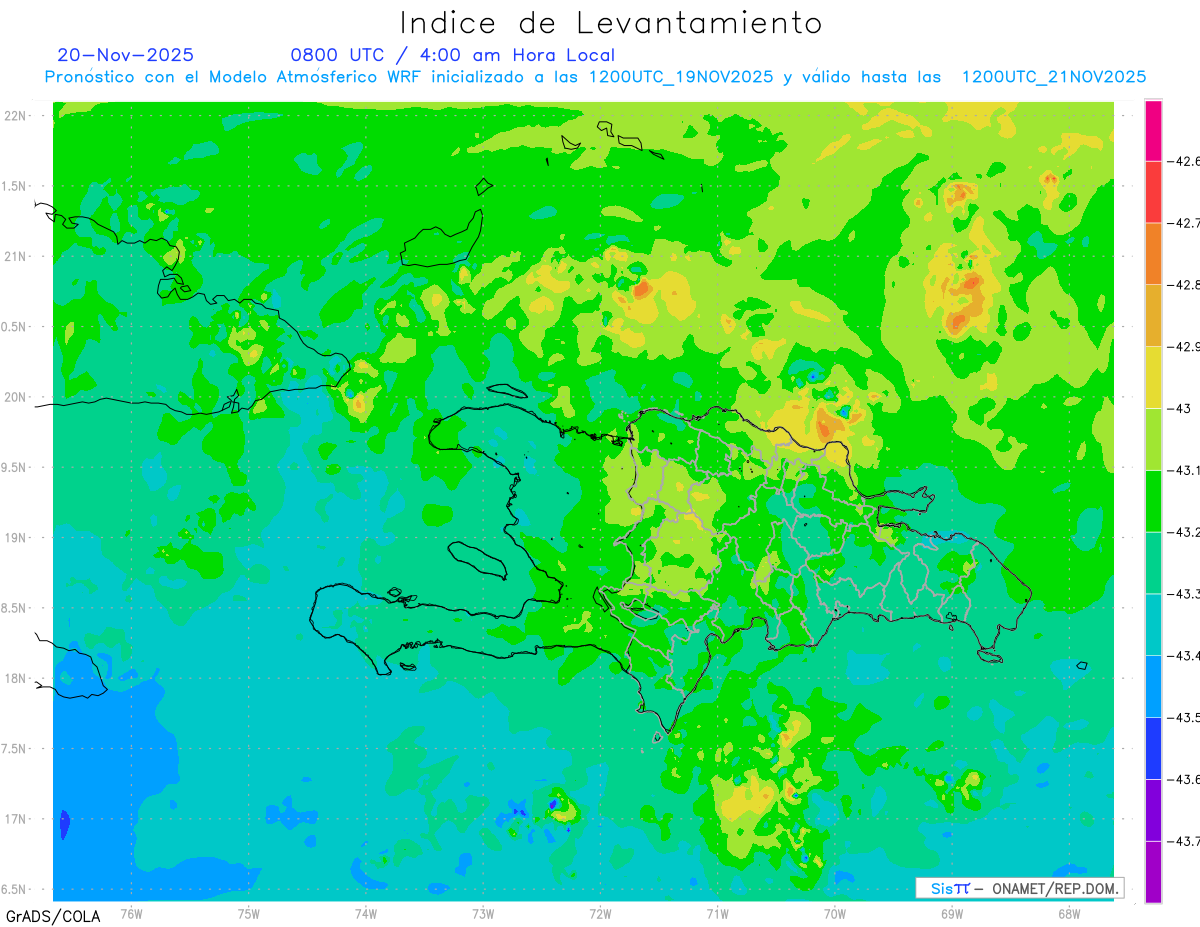Pick the orange swatch between -42.7 and -42.8

(1153, 254)
